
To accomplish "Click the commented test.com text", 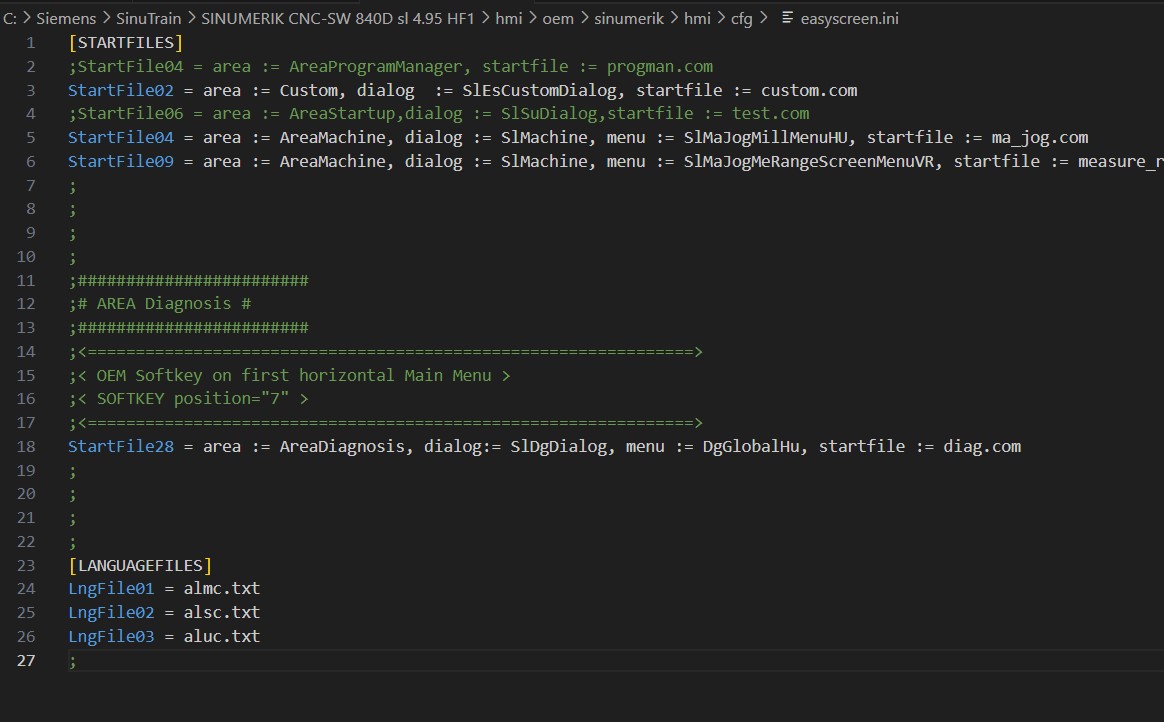I will point(771,114).
